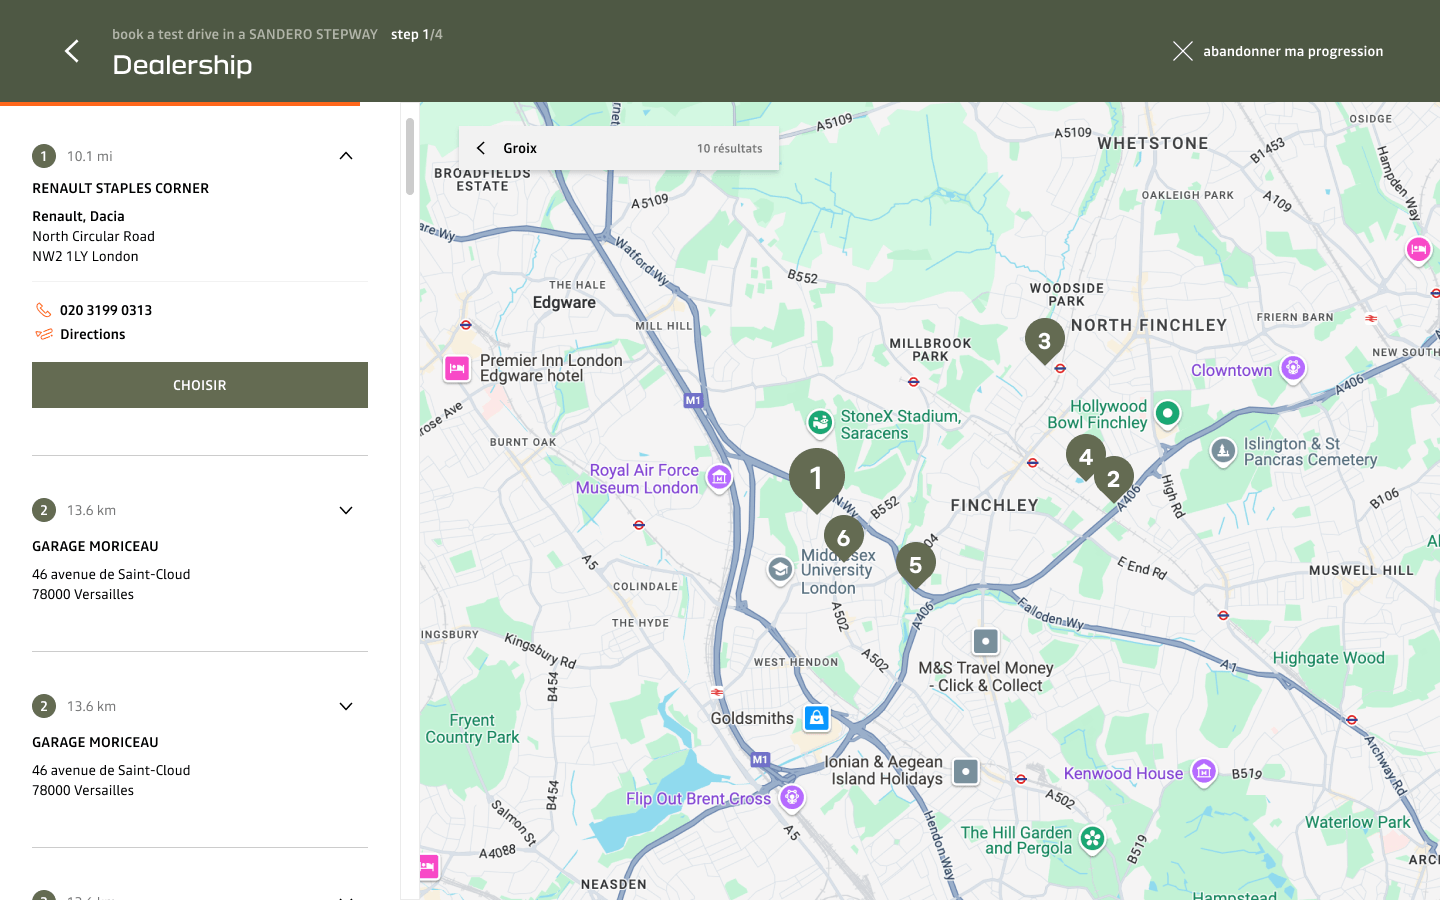
Task: Click Clowntown map icon
Action: point(1293,369)
